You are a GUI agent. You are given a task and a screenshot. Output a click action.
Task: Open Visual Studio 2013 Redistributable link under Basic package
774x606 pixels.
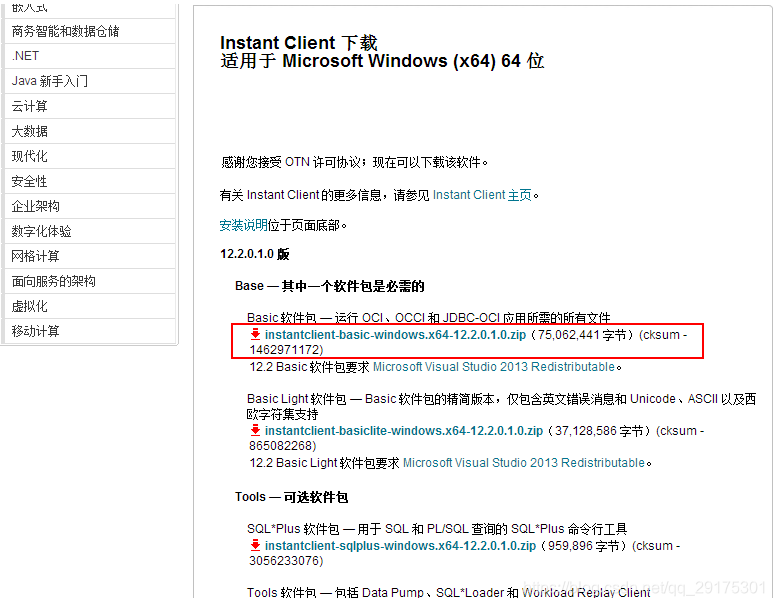pyautogui.click(x=494, y=367)
